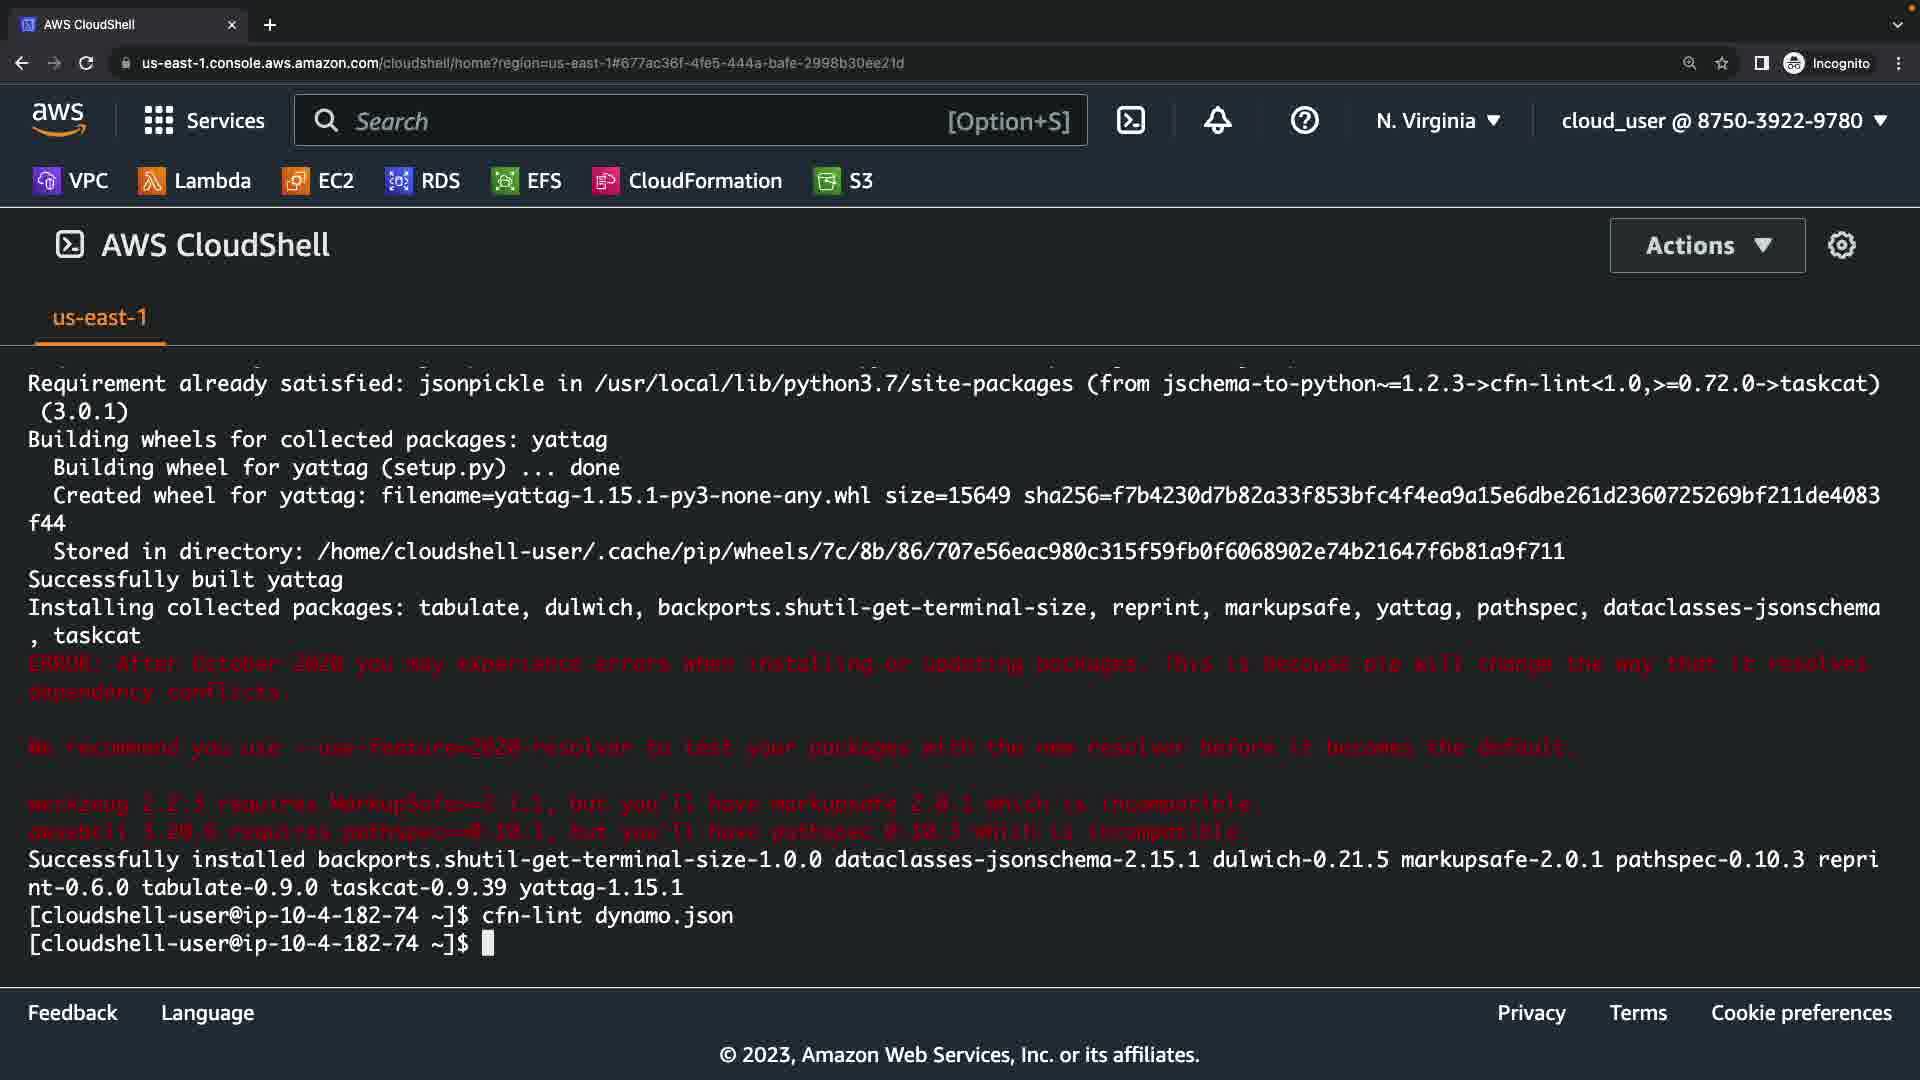
Task: Open the EC2 favorite shortcut
Action: click(319, 181)
